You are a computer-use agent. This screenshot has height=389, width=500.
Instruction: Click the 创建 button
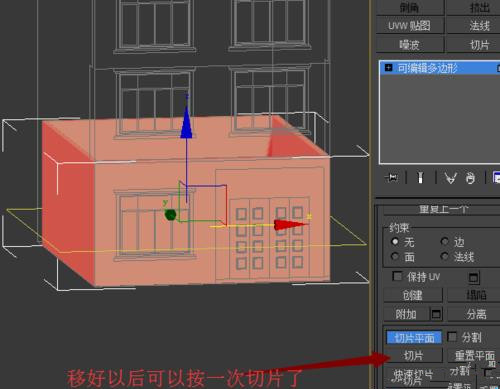point(413,295)
